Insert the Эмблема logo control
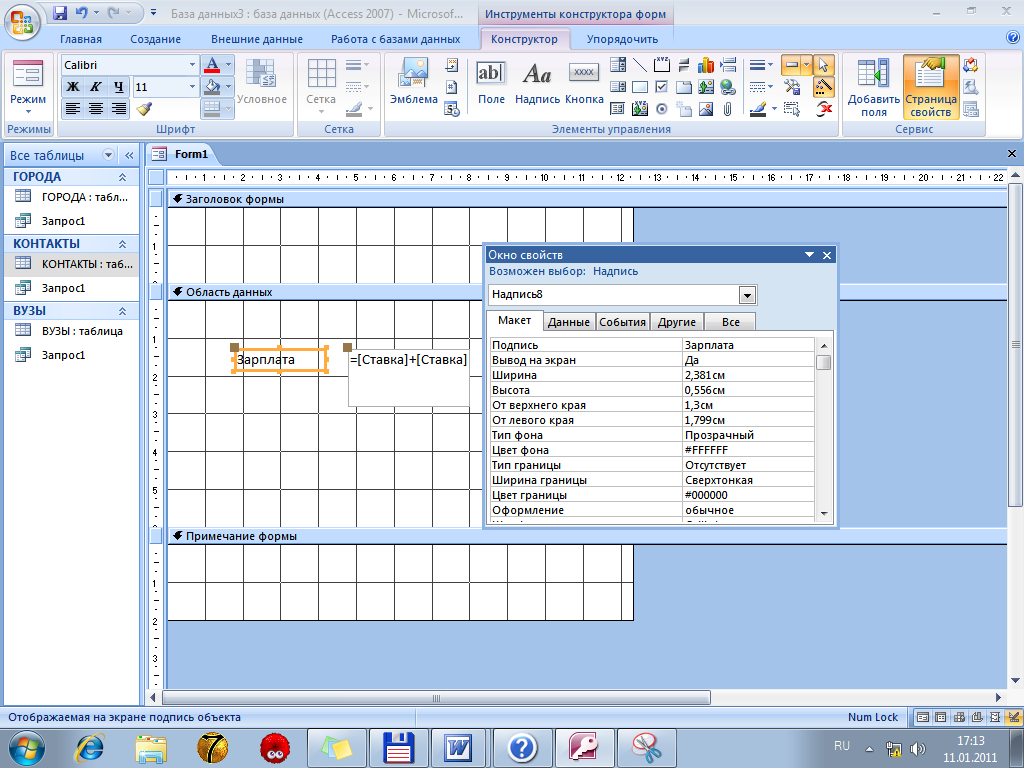Image resolution: width=1024 pixels, height=768 pixels. tap(413, 82)
